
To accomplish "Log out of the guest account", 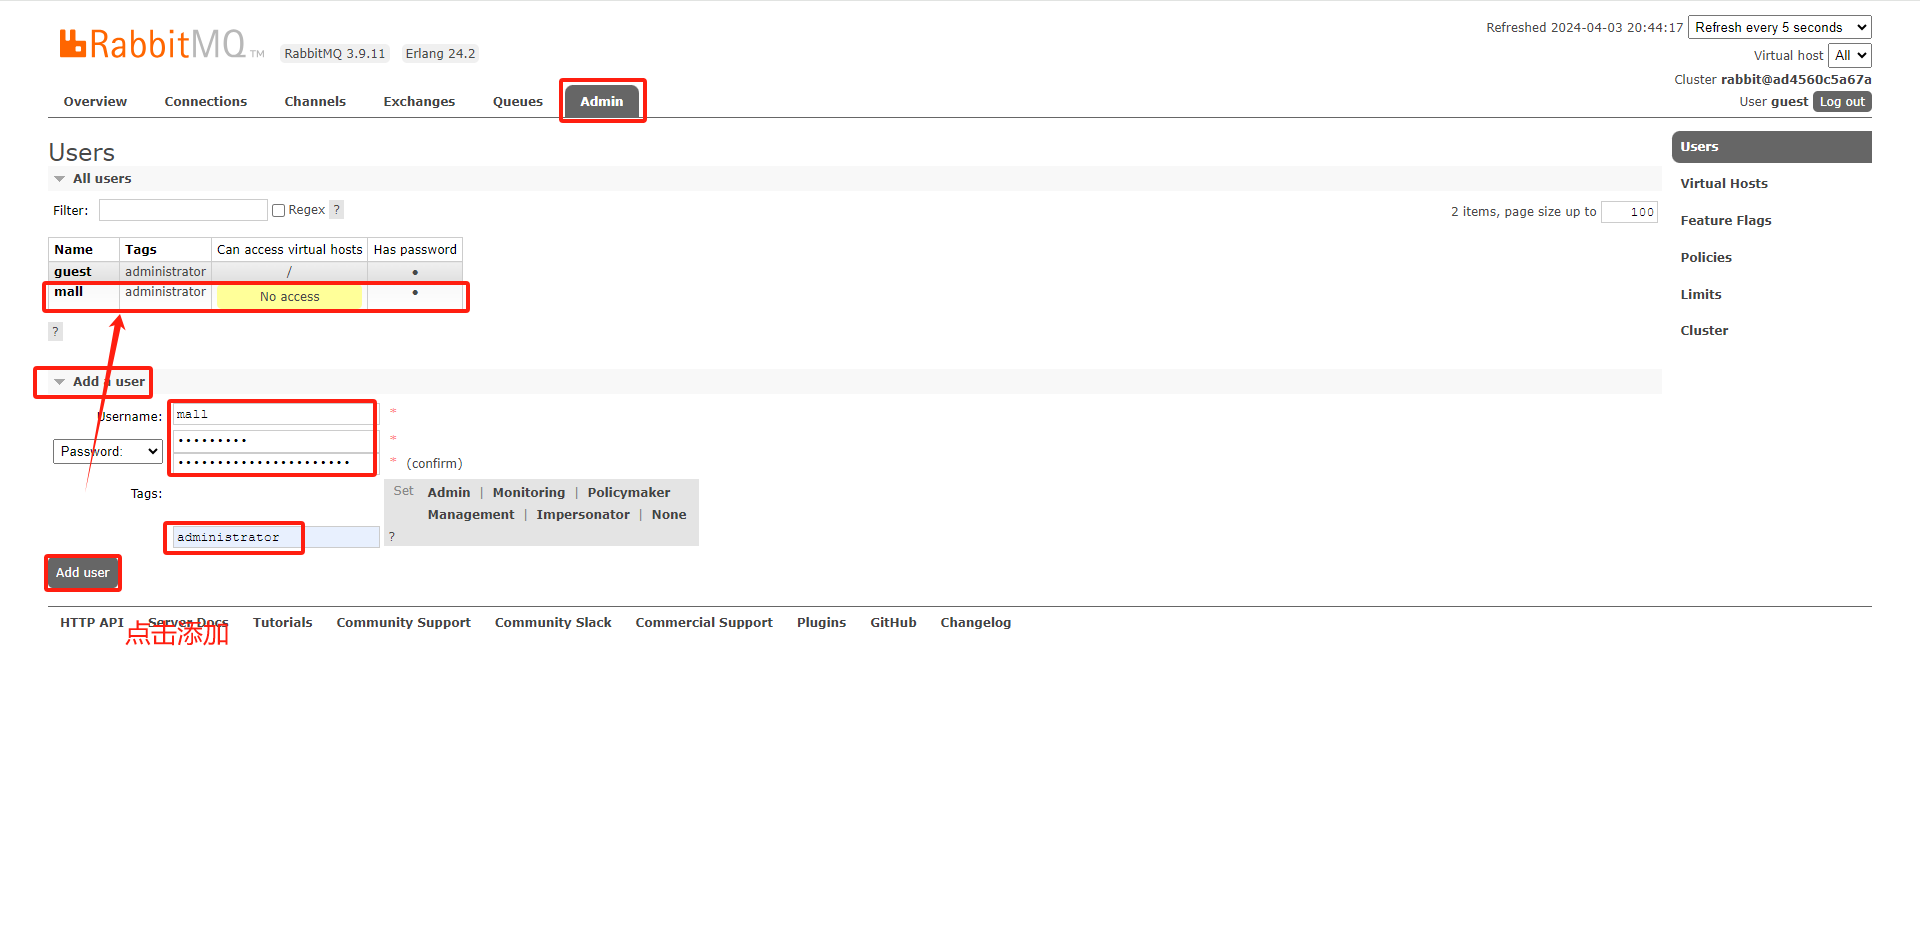I will pyautogui.click(x=1841, y=102).
